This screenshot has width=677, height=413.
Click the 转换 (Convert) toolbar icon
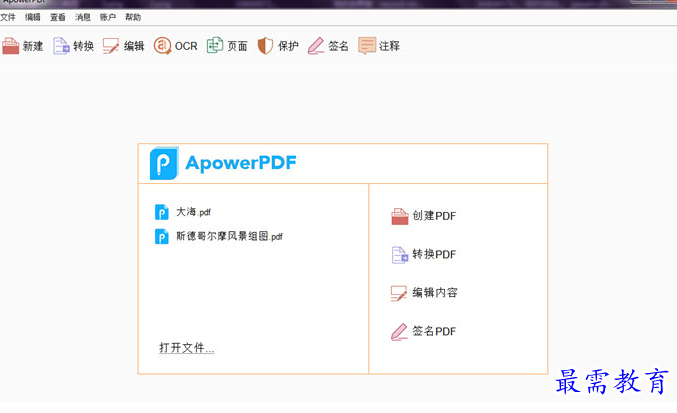(x=61, y=46)
